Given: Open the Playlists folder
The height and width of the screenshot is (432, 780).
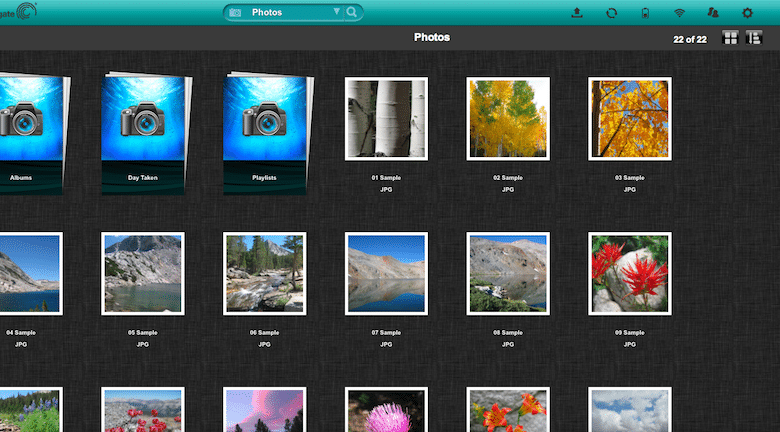Looking at the screenshot, I should point(268,133).
